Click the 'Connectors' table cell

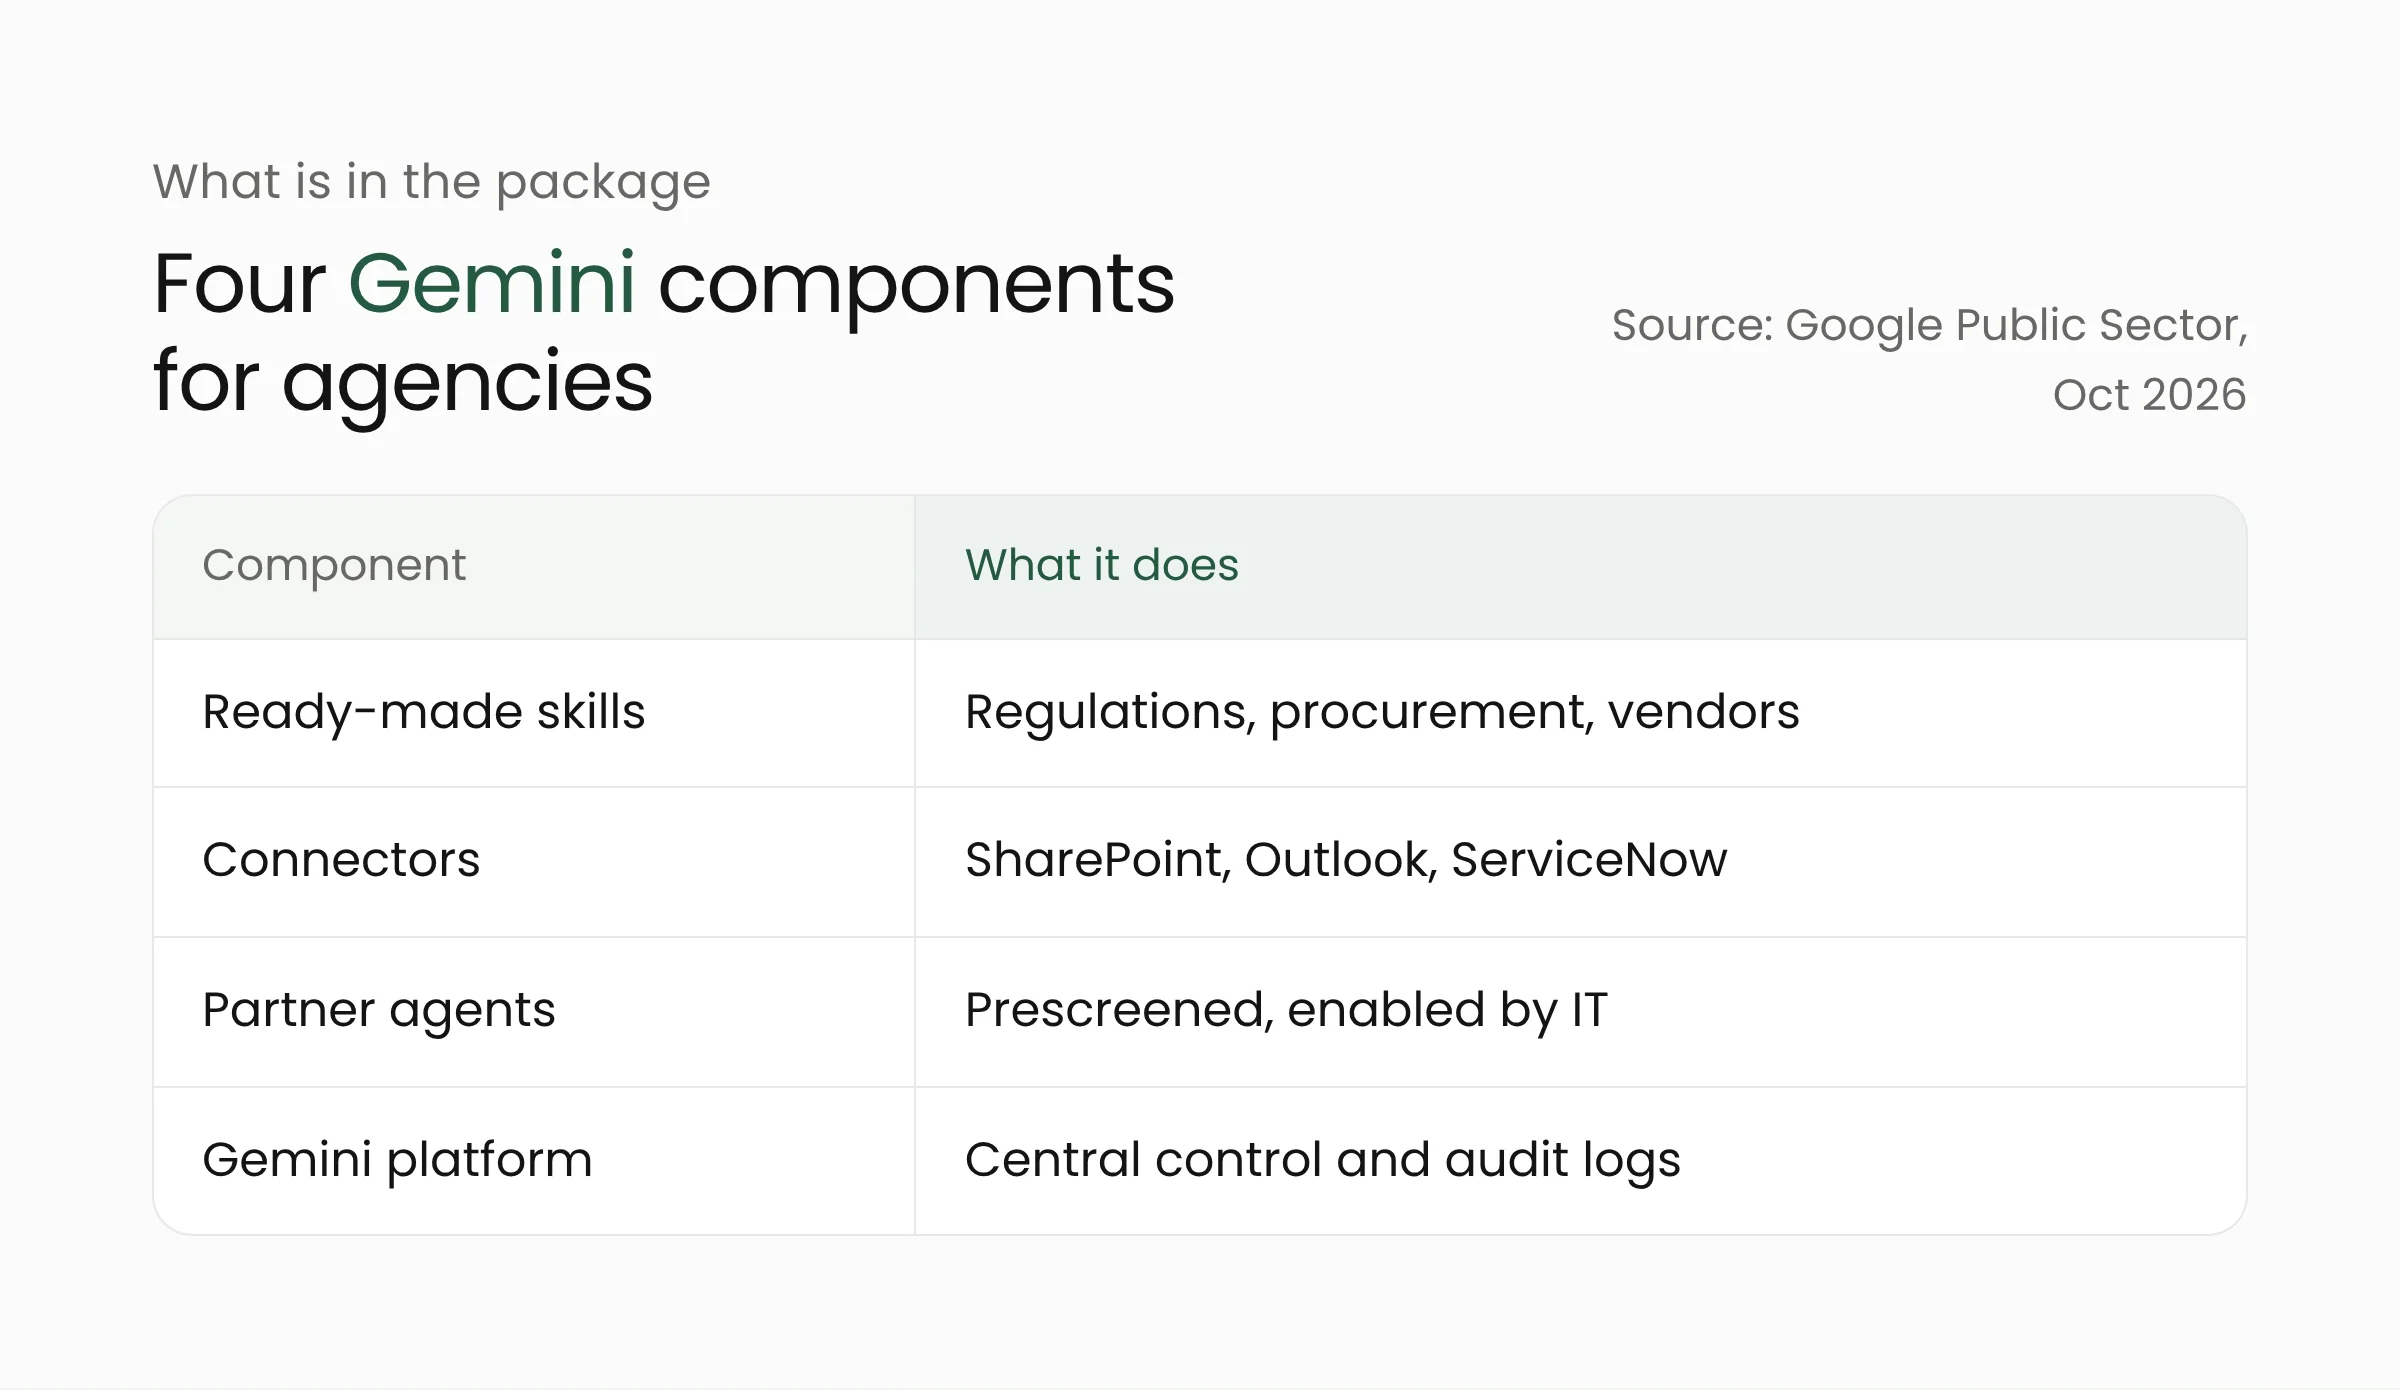click(534, 862)
